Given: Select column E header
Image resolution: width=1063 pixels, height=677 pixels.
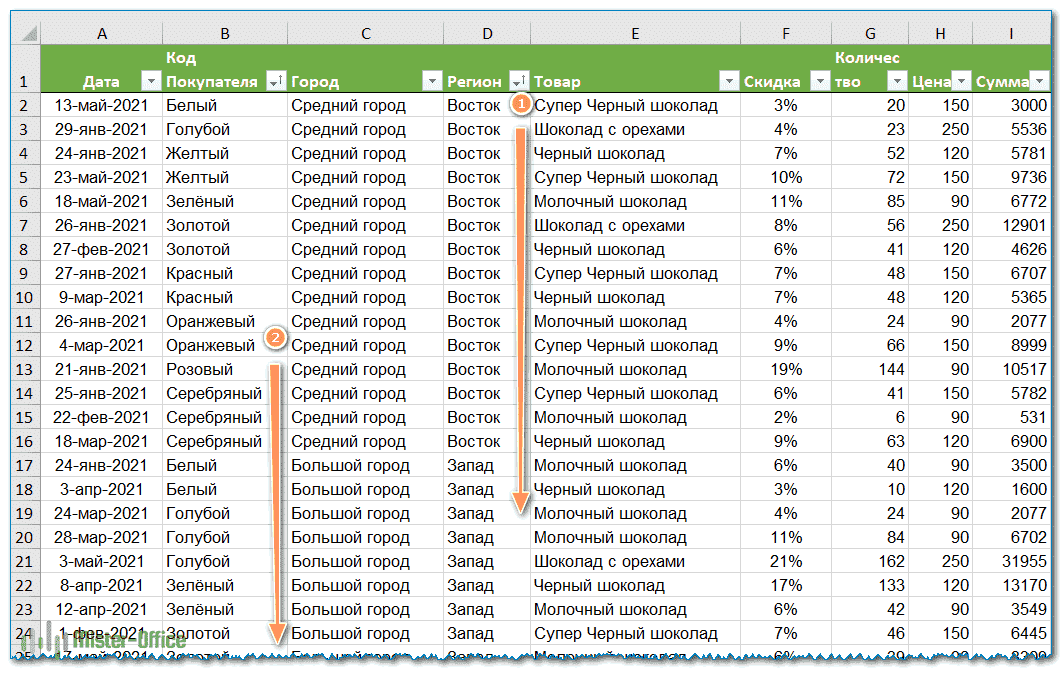Looking at the screenshot, I should point(635,34).
